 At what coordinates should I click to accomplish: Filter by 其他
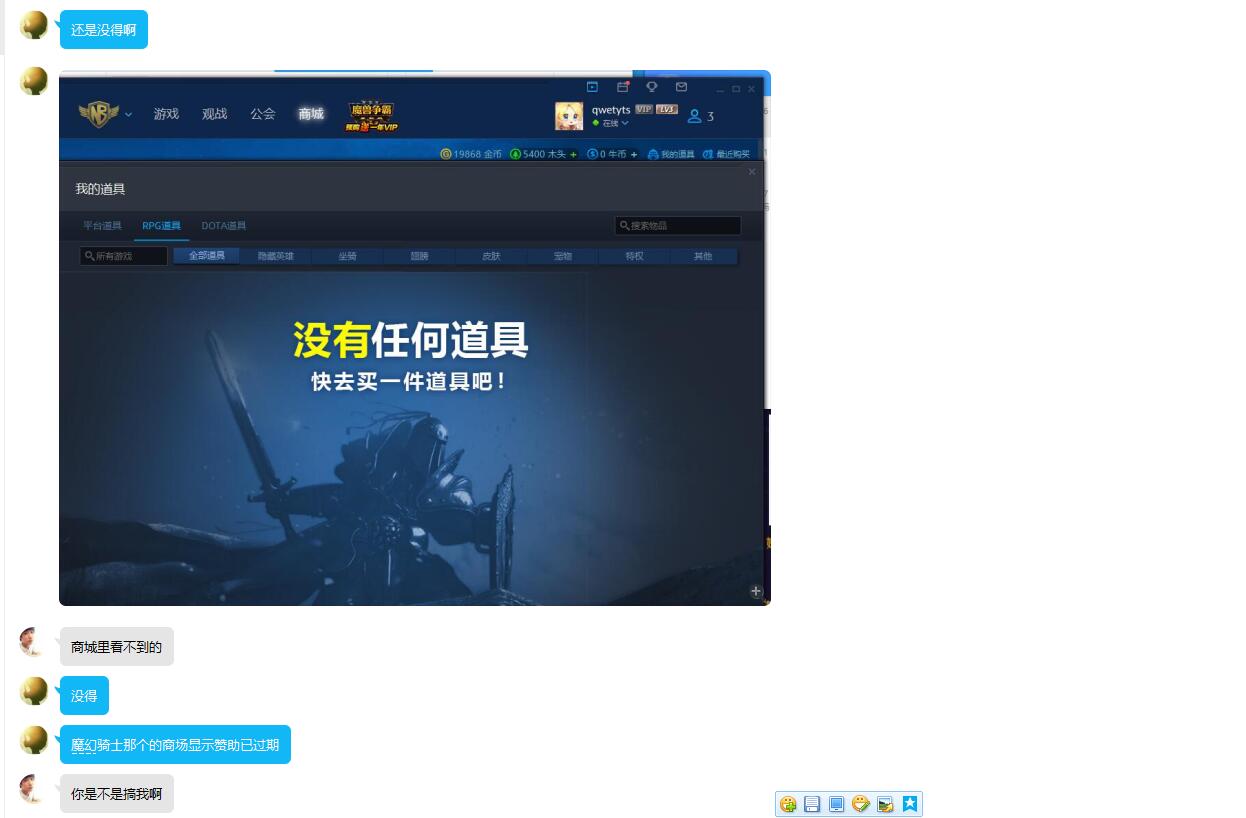tap(704, 256)
